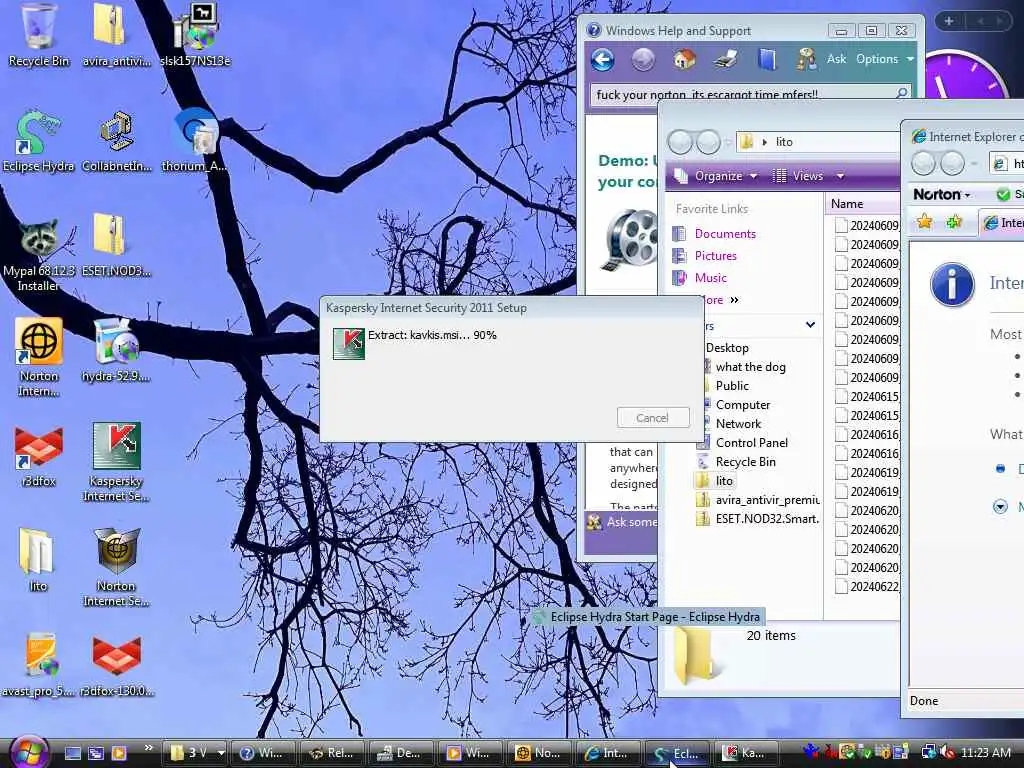Click the search magnifier in Help search box

coord(901,93)
